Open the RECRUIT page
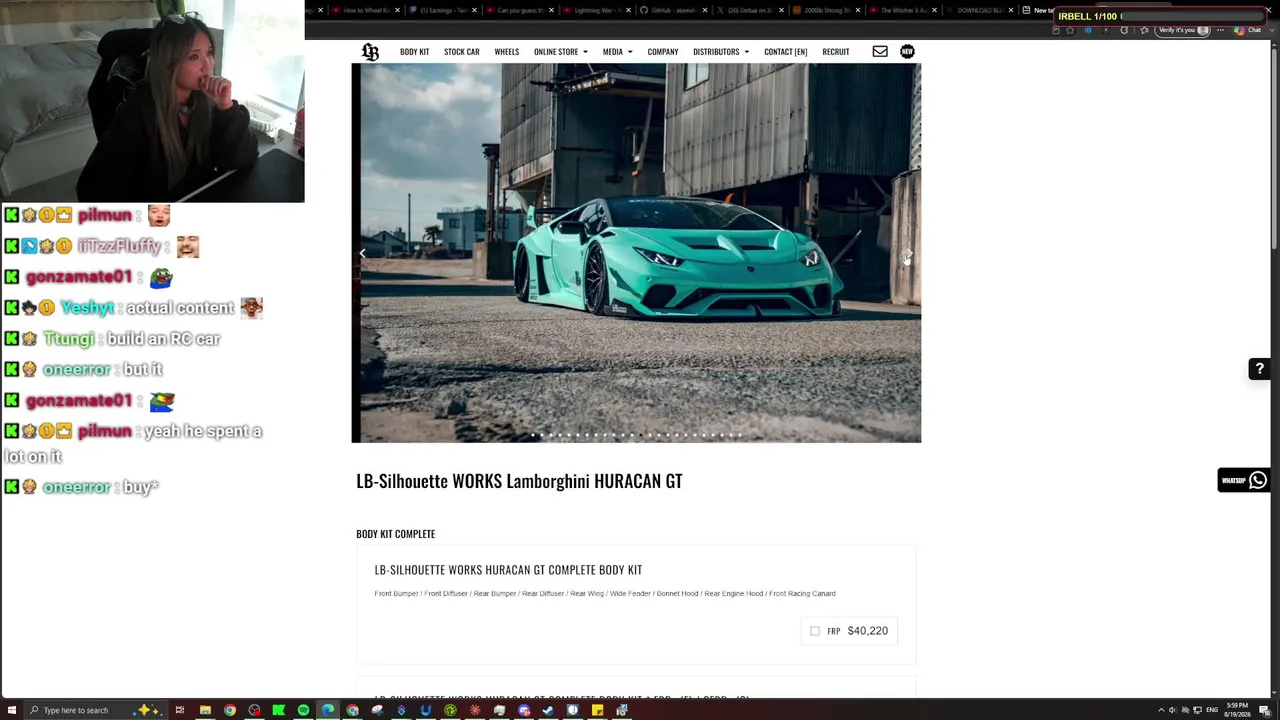This screenshot has height=720, width=1280. (x=835, y=52)
